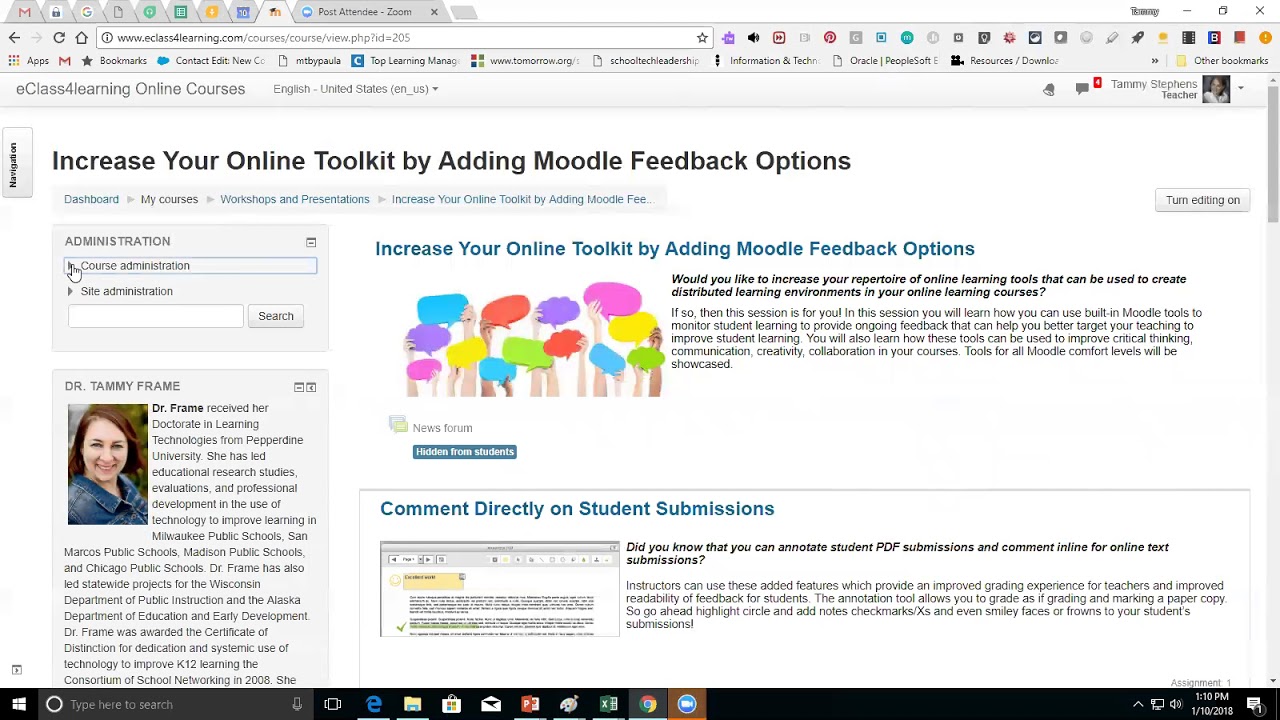The width and height of the screenshot is (1280, 720).
Task: Go to browser home page
Action: tap(81, 38)
